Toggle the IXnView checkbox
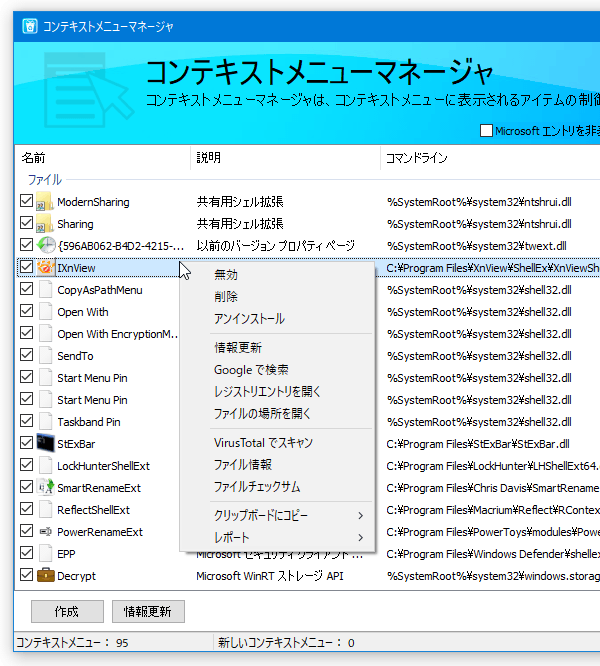Image resolution: width=600 pixels, height=666 pixels. click(26, 267)
